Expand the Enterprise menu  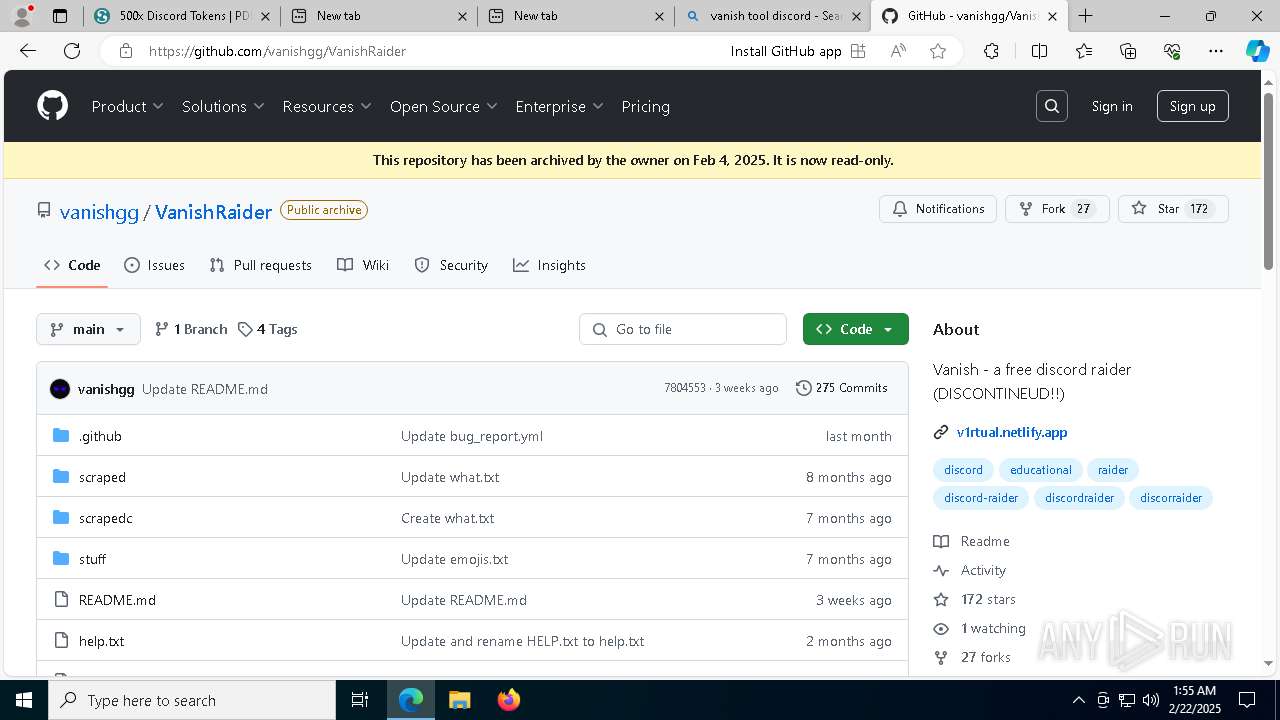(x=560, y=106)
